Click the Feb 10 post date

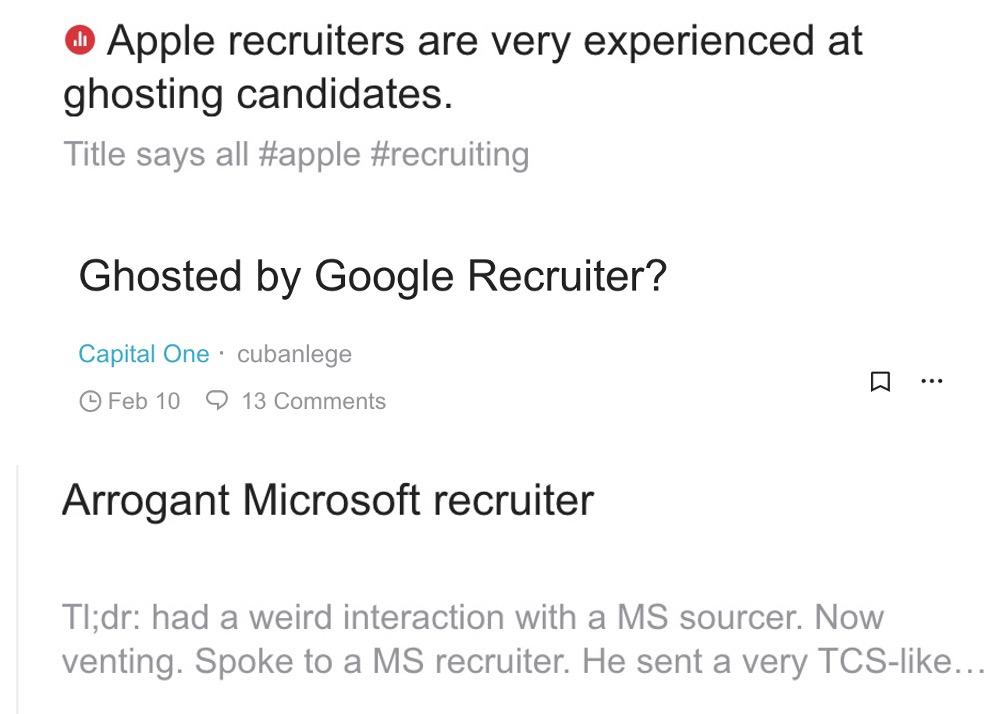tap(144, 402)
